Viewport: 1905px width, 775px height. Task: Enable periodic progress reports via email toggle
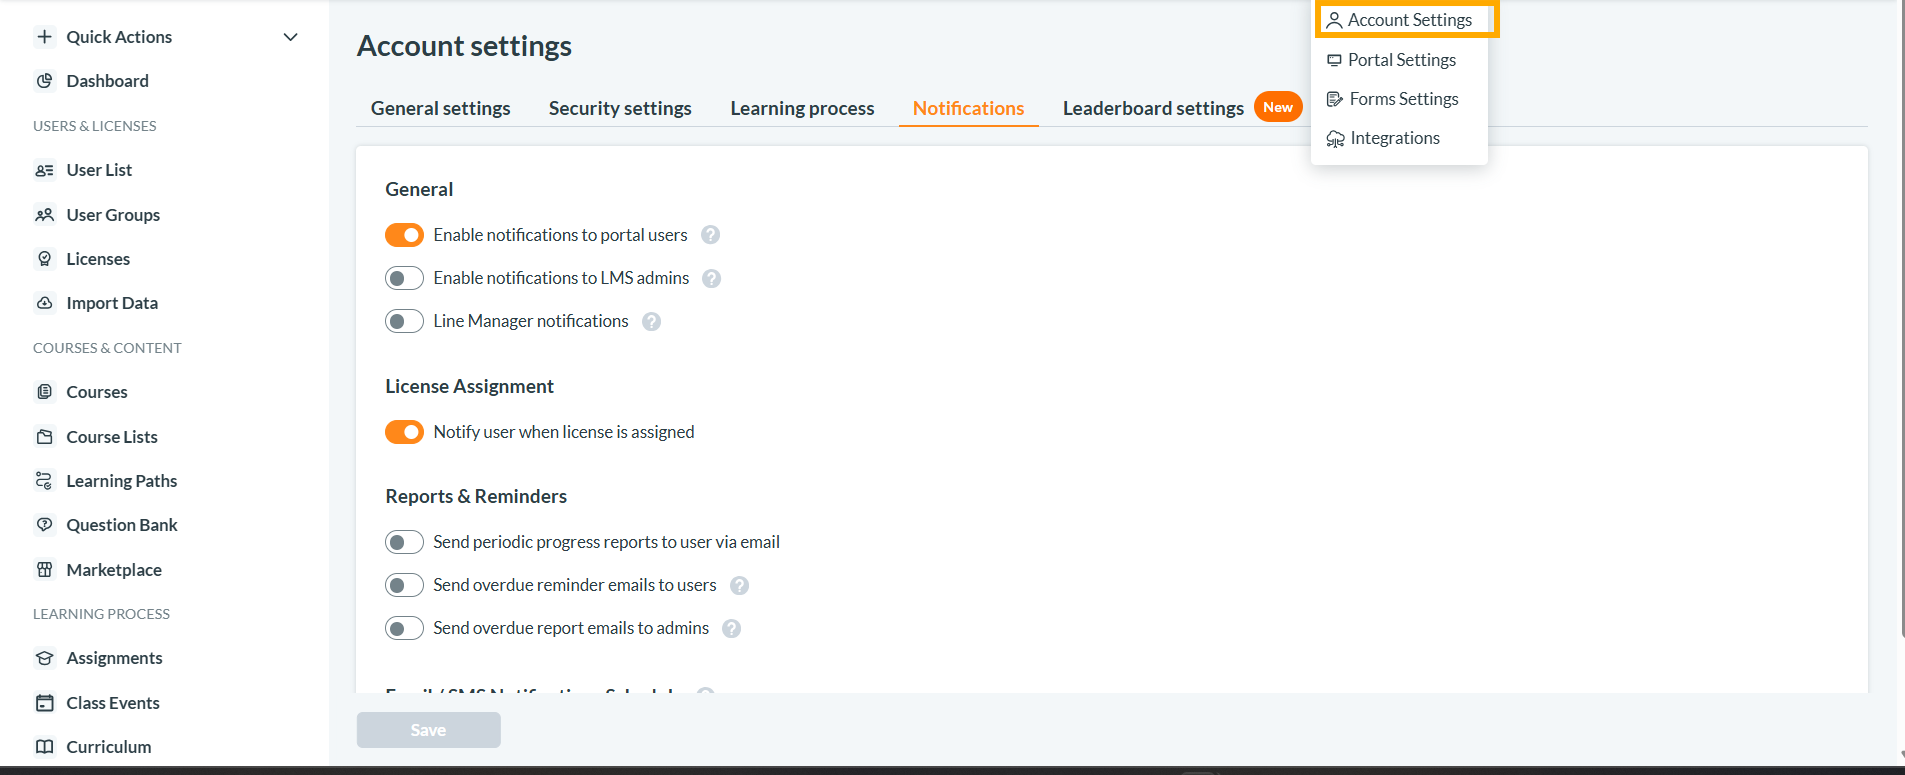(x=404, y=542)
